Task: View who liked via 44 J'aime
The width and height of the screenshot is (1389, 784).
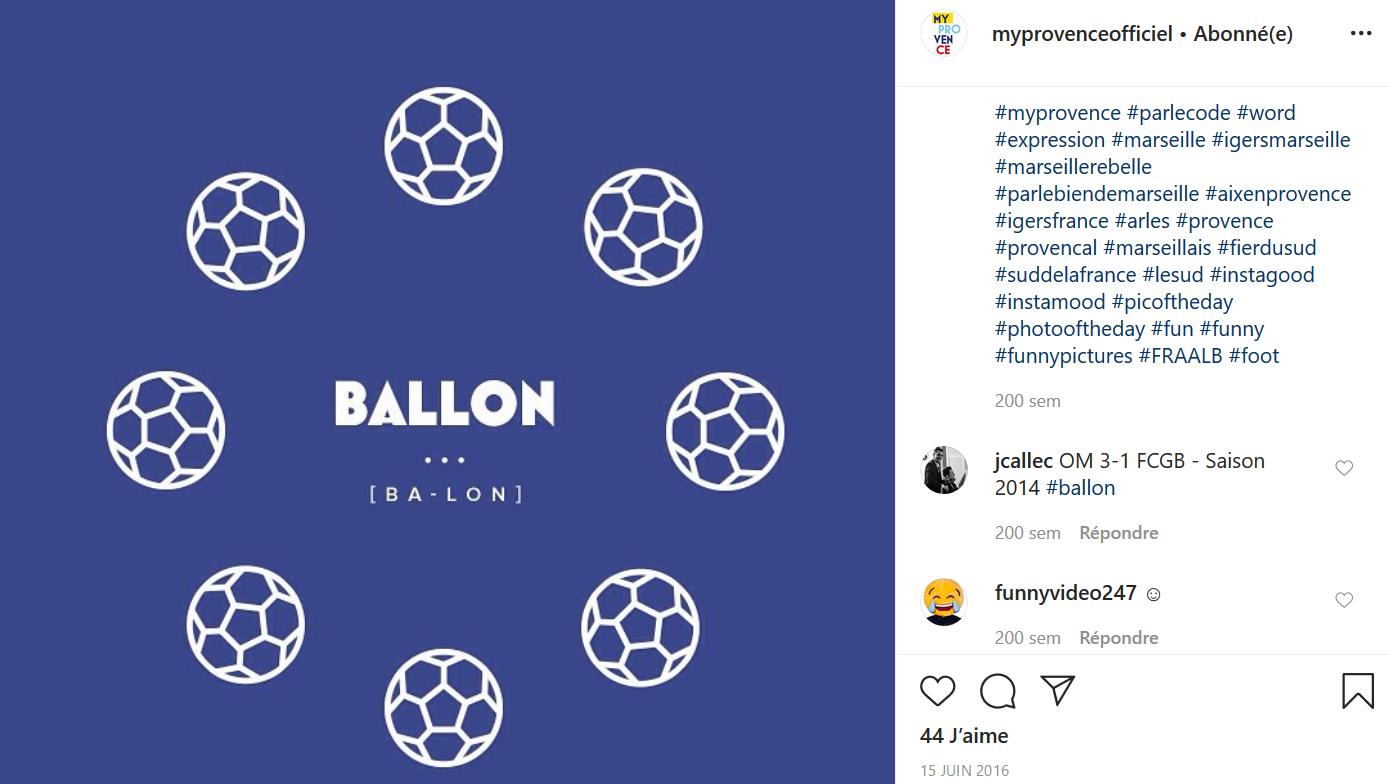Action: (x=963, y=735)
